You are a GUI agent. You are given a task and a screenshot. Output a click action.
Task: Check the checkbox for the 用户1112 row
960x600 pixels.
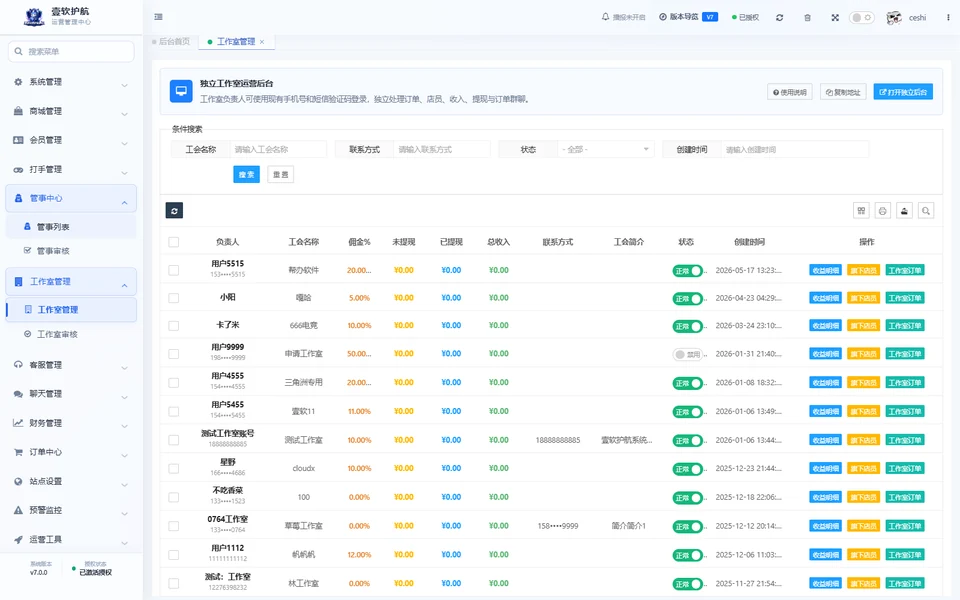click(174, 555)
